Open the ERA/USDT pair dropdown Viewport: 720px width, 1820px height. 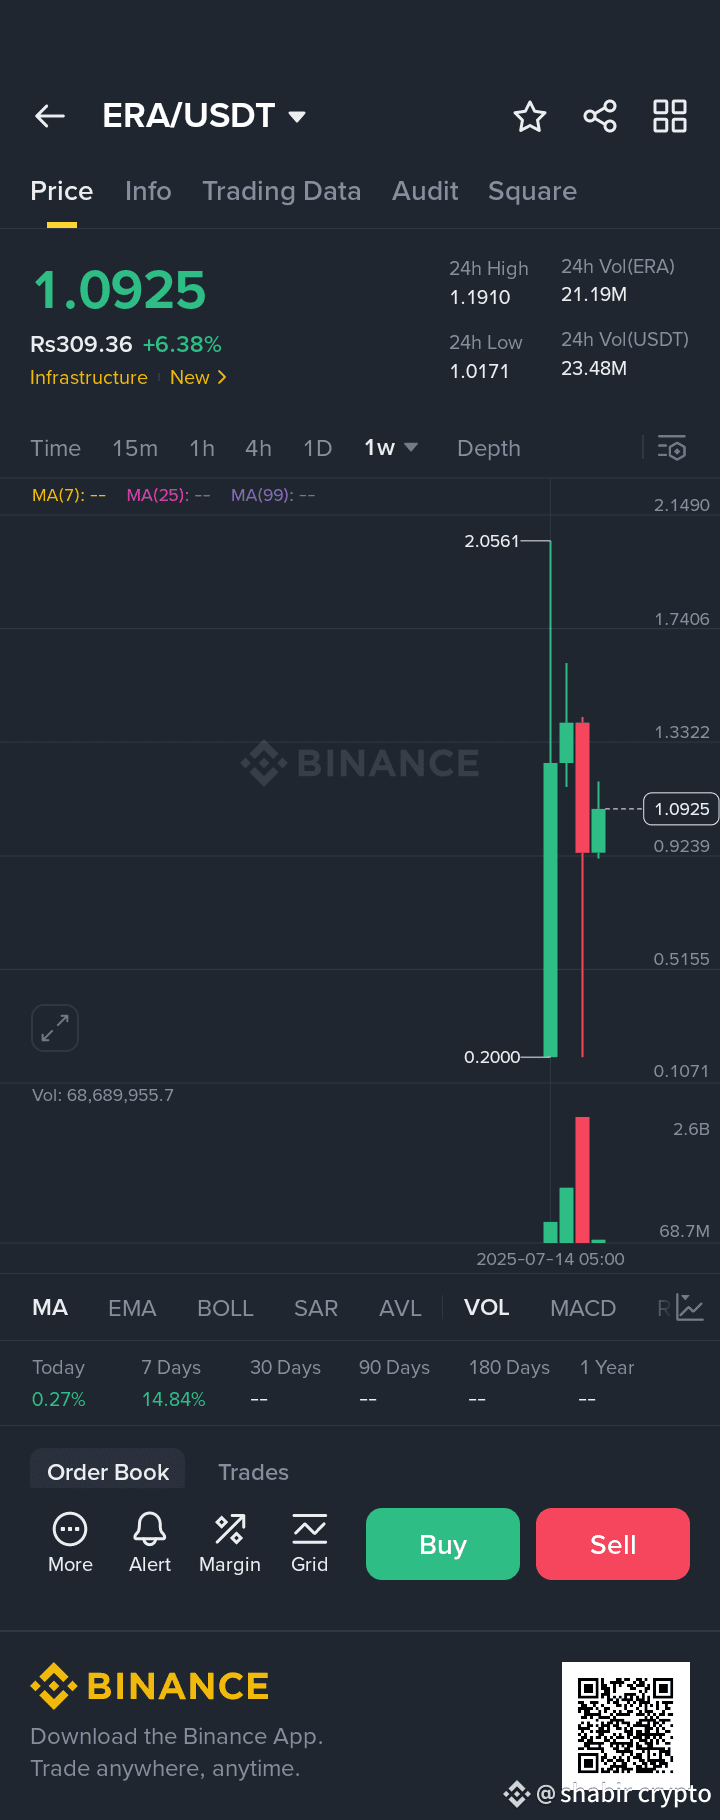tap(297, 116)
